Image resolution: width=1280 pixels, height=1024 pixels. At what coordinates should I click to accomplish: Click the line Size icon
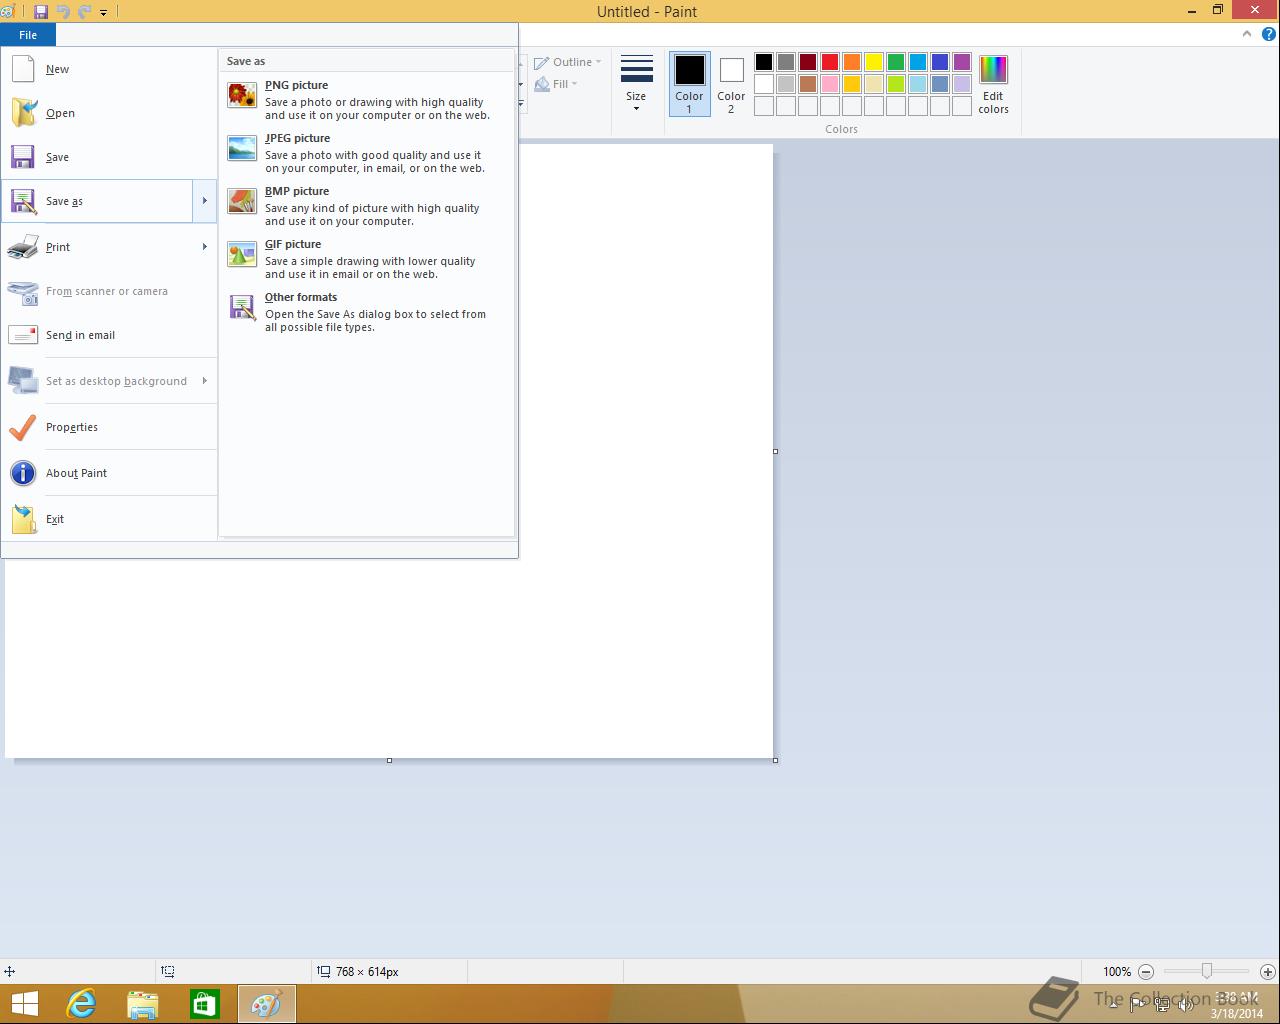(x=636, y=69)
